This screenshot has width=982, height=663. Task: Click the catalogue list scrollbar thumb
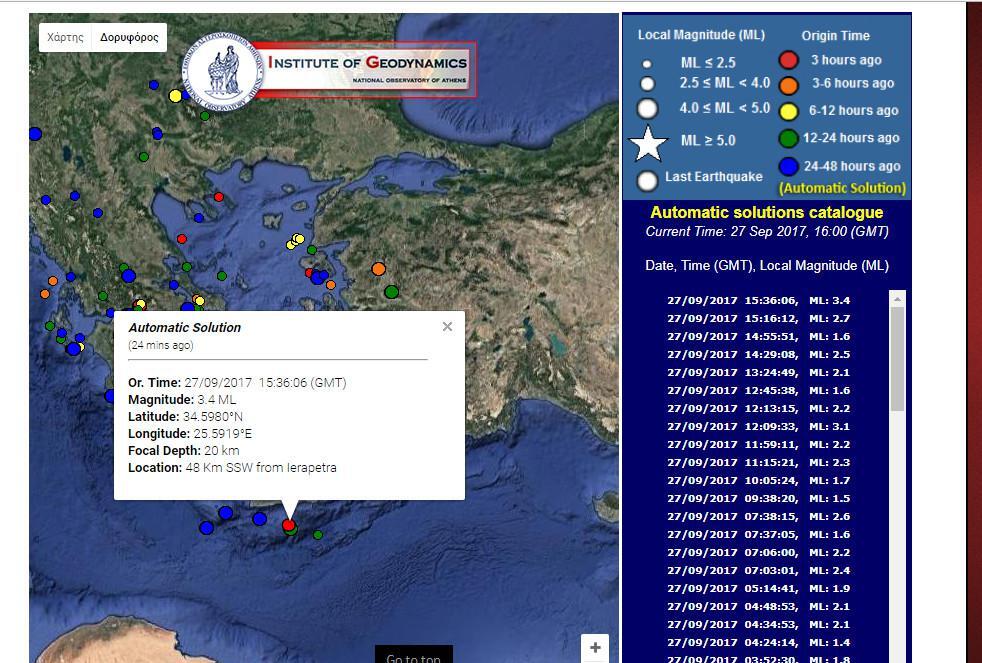point(897,358)
